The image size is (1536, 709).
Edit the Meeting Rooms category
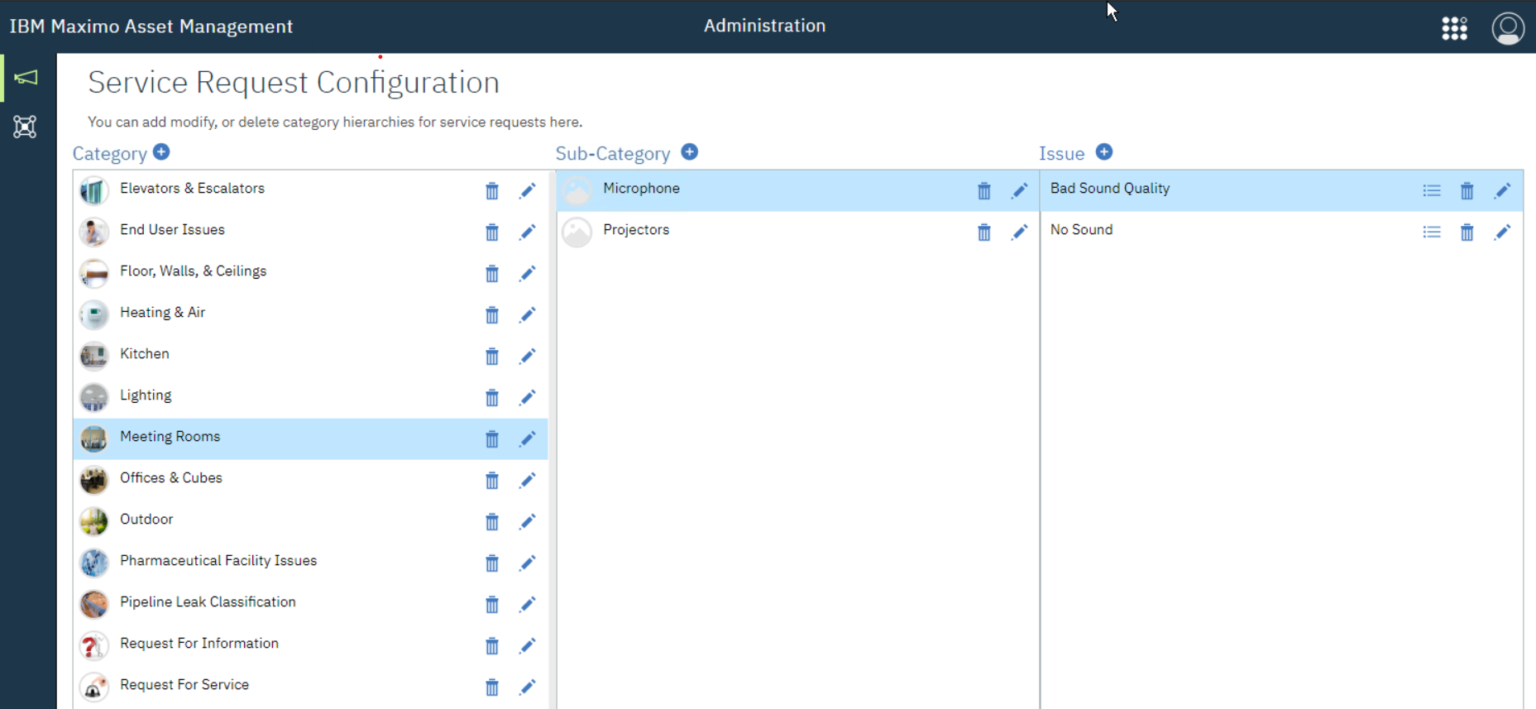click(527, 439)
